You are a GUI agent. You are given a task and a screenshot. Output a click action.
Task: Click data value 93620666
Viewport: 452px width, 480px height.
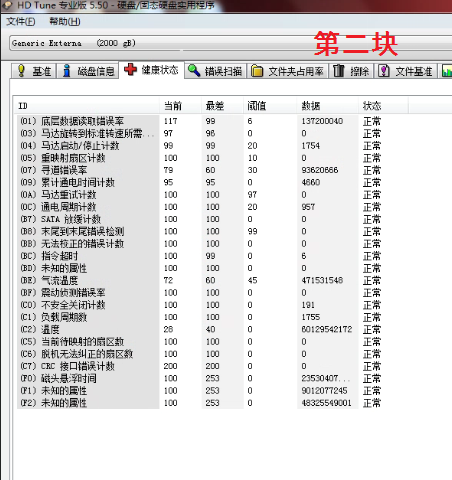[x=320, y=170]
